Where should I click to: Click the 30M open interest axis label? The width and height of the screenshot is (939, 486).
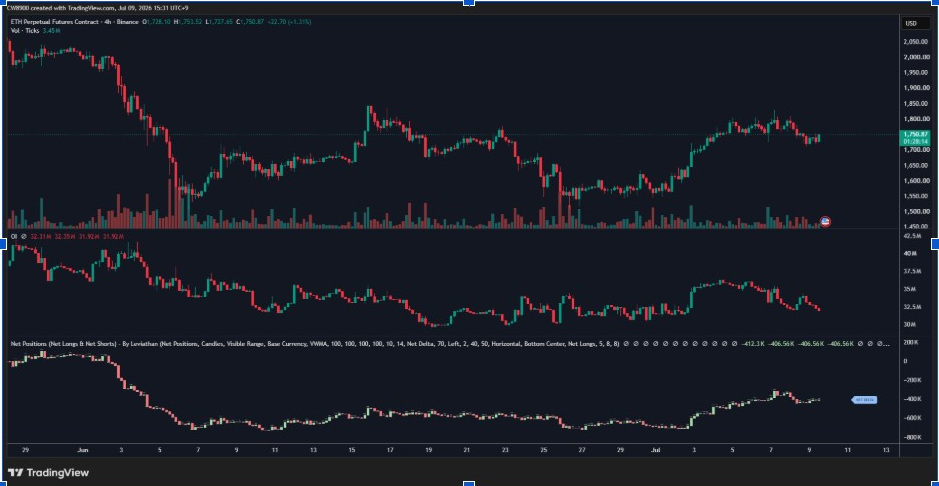coord(910,324)
